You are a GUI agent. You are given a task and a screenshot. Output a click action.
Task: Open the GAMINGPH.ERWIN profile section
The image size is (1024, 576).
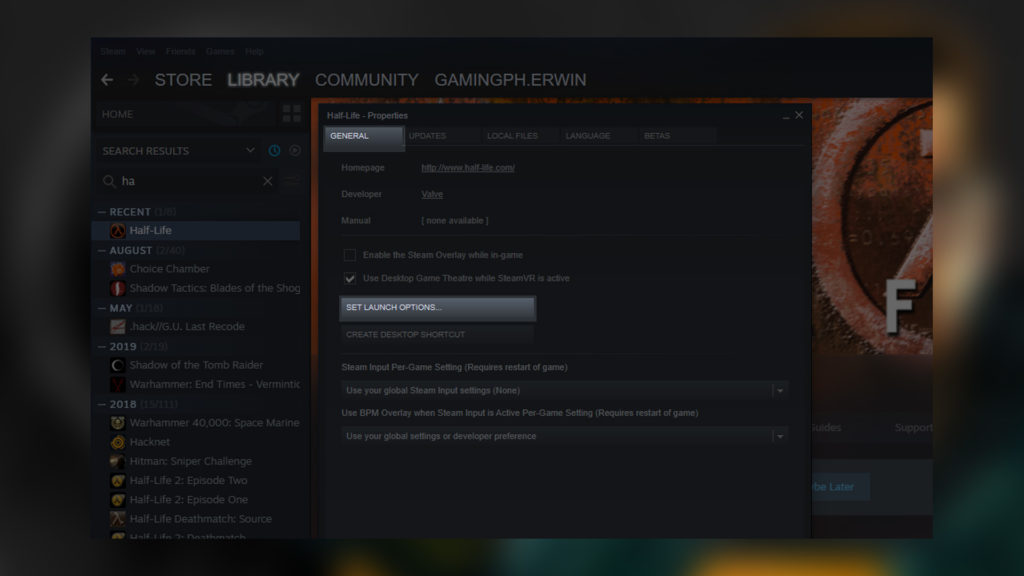click(510, 80)
